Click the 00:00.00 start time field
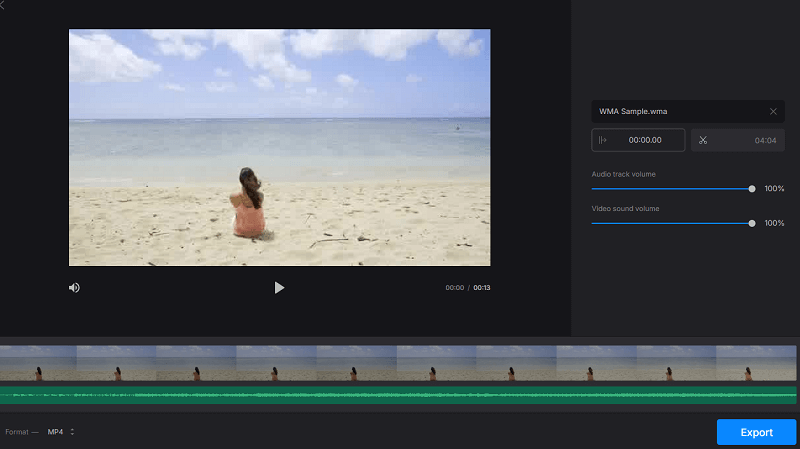800x449 pixels. point(645,140)
